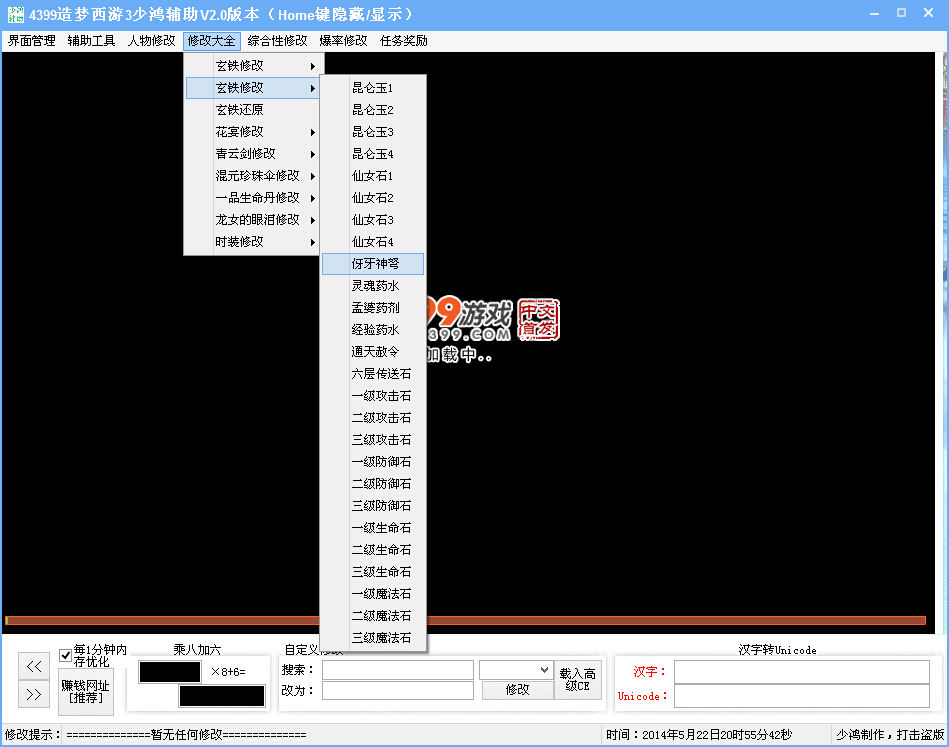The height and width of the screenshot is (747, 949).
Task: Select 一级防御石 item
Action: [373, 462]
